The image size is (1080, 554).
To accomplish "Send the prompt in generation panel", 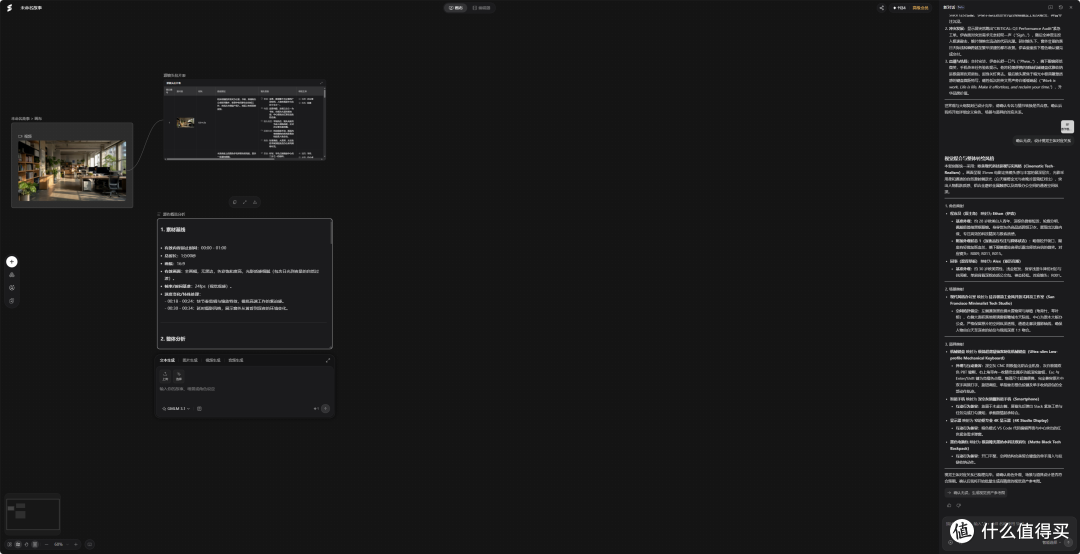I will [325, 409].
